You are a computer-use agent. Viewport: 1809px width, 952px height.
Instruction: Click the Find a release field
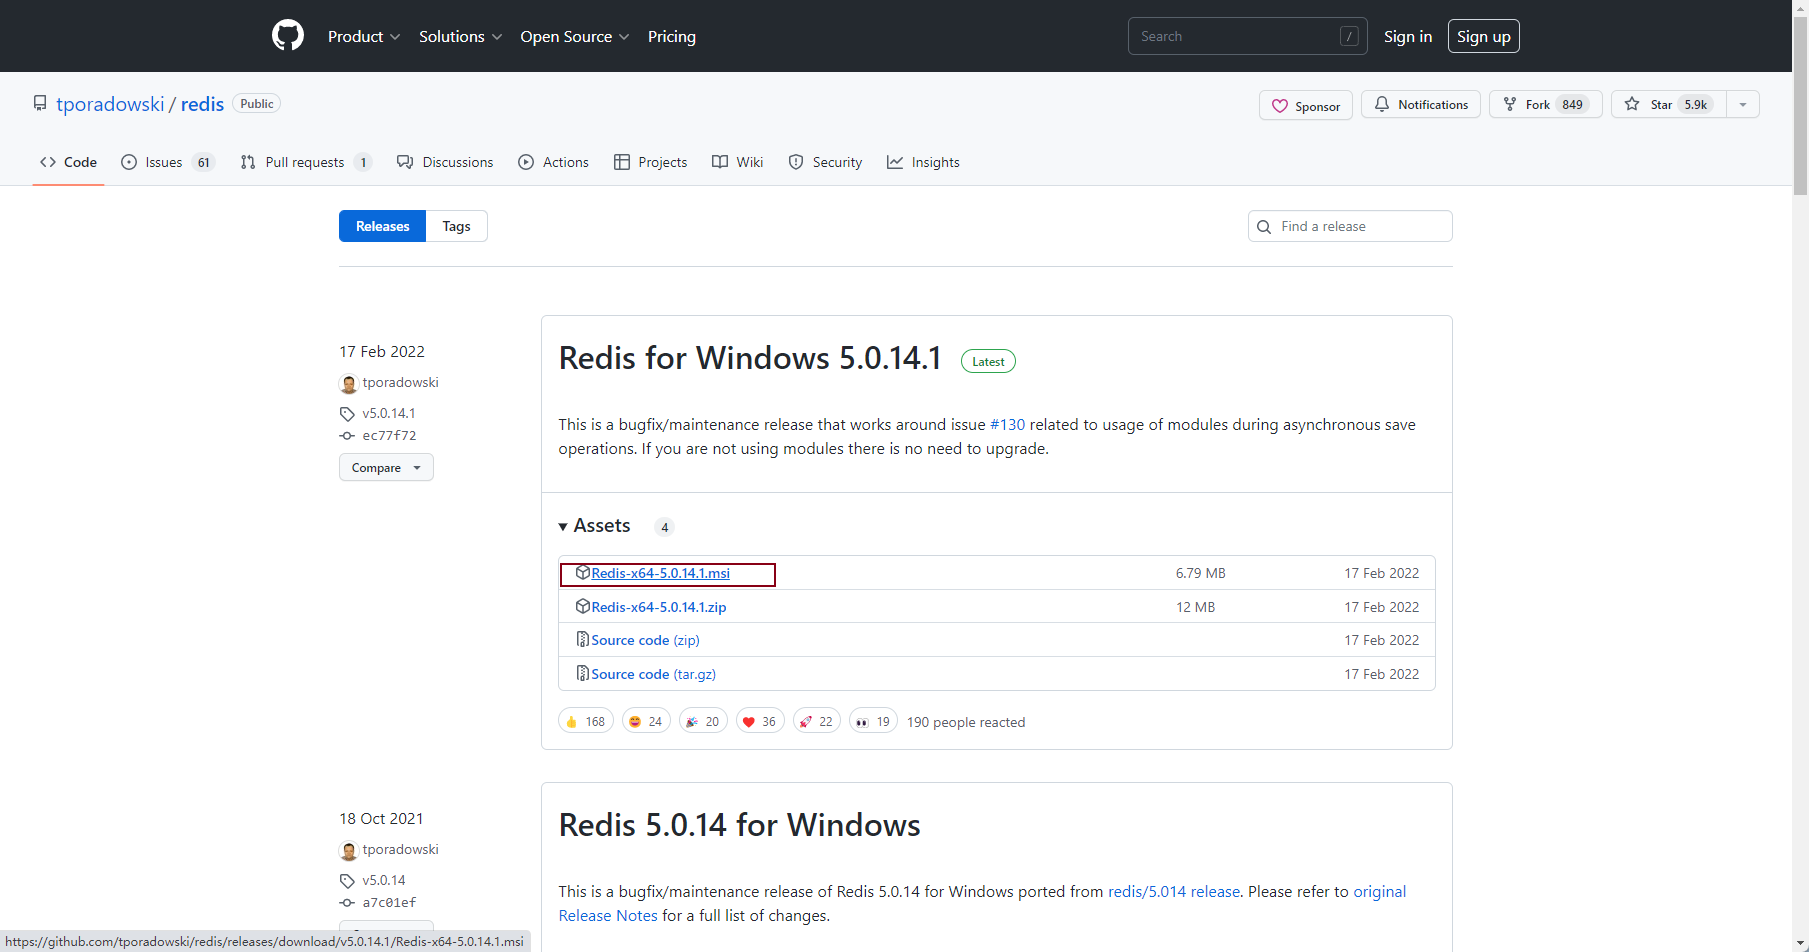click(x=1350, y=227)
